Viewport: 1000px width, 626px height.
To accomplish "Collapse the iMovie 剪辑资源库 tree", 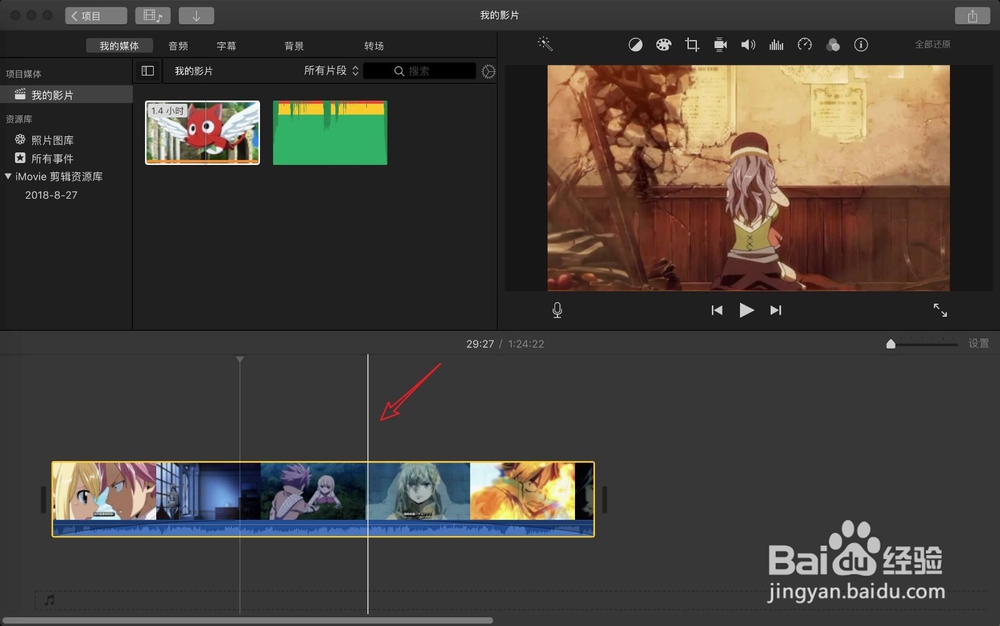I will (x=10, y=176).
